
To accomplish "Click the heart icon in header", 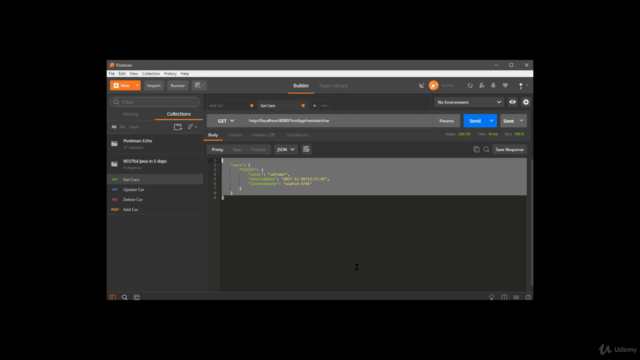I will 505,85.
